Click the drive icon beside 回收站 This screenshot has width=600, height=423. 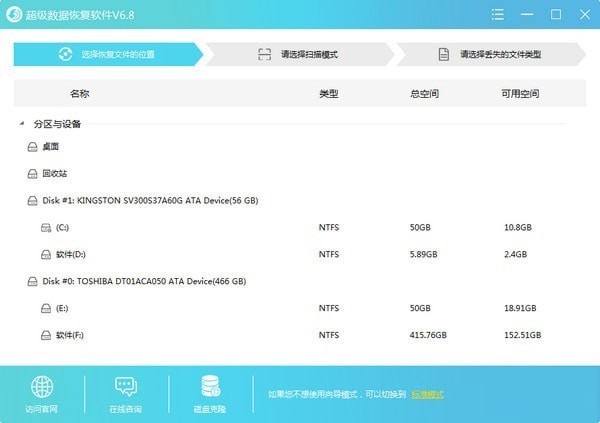[x=33, y=174]
